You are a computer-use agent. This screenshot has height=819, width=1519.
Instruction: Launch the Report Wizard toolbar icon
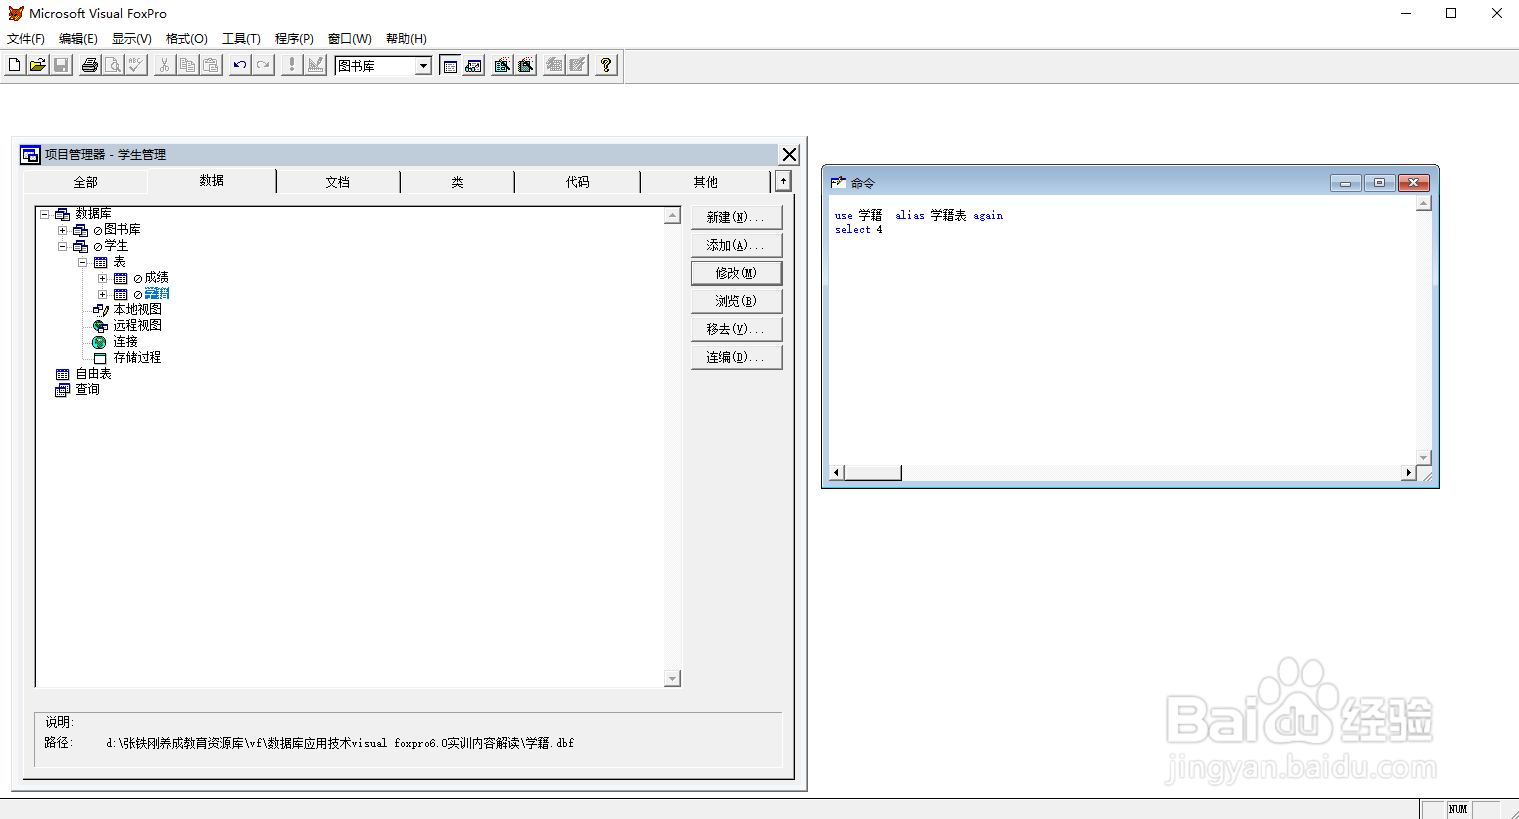(x=525, y=65)
